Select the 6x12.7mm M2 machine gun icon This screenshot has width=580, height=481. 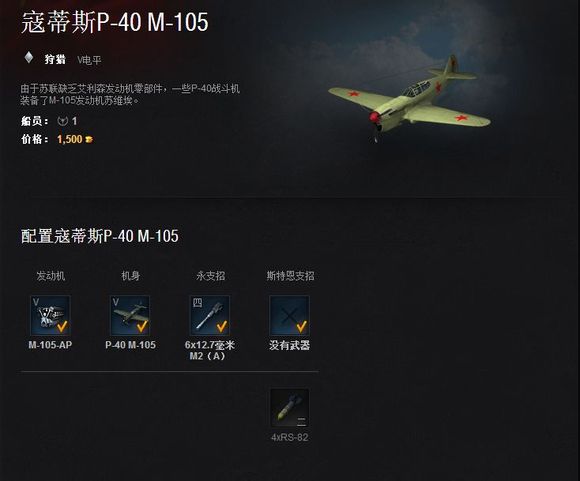[210, 315]
